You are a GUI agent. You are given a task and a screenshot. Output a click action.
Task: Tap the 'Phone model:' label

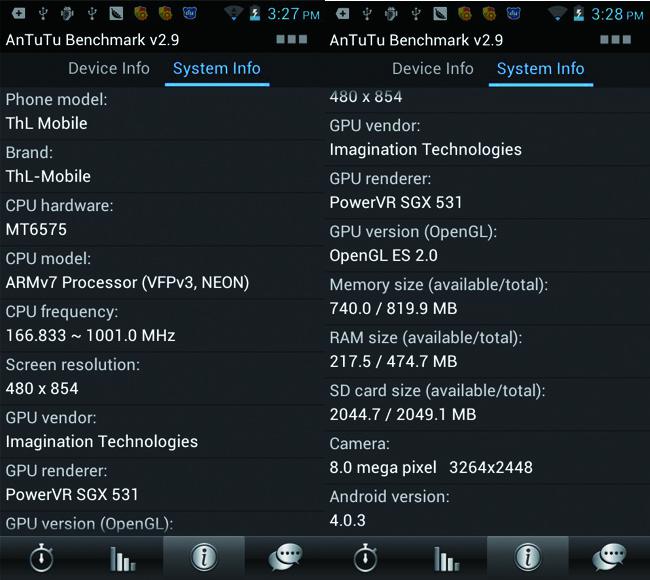click(56, 99)
